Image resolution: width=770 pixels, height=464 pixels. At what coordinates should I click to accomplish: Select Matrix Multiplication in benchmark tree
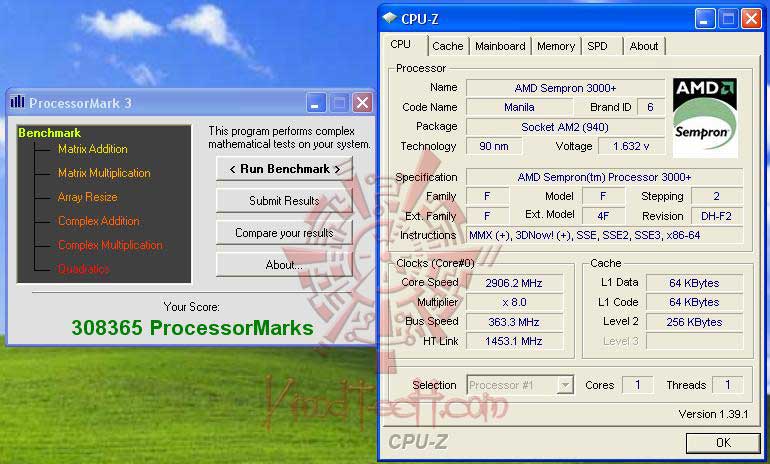pyautogui.click(x=104, y=173)
